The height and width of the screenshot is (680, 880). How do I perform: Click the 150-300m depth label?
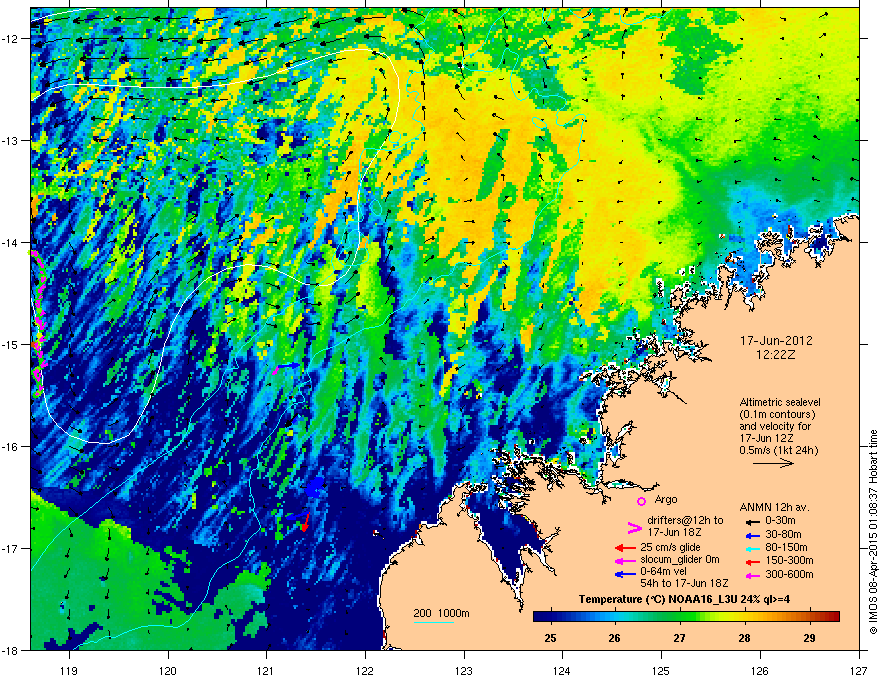(x=789, y=560)
